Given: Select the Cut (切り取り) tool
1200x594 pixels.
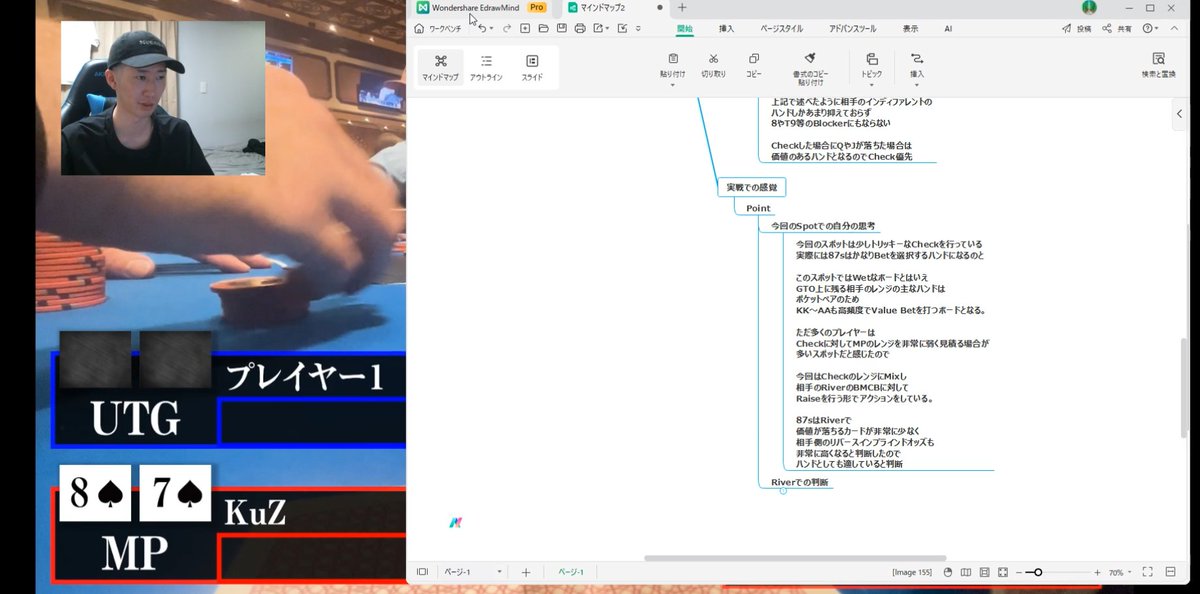Looking at the screenshot, I should (x=713, y=63).
